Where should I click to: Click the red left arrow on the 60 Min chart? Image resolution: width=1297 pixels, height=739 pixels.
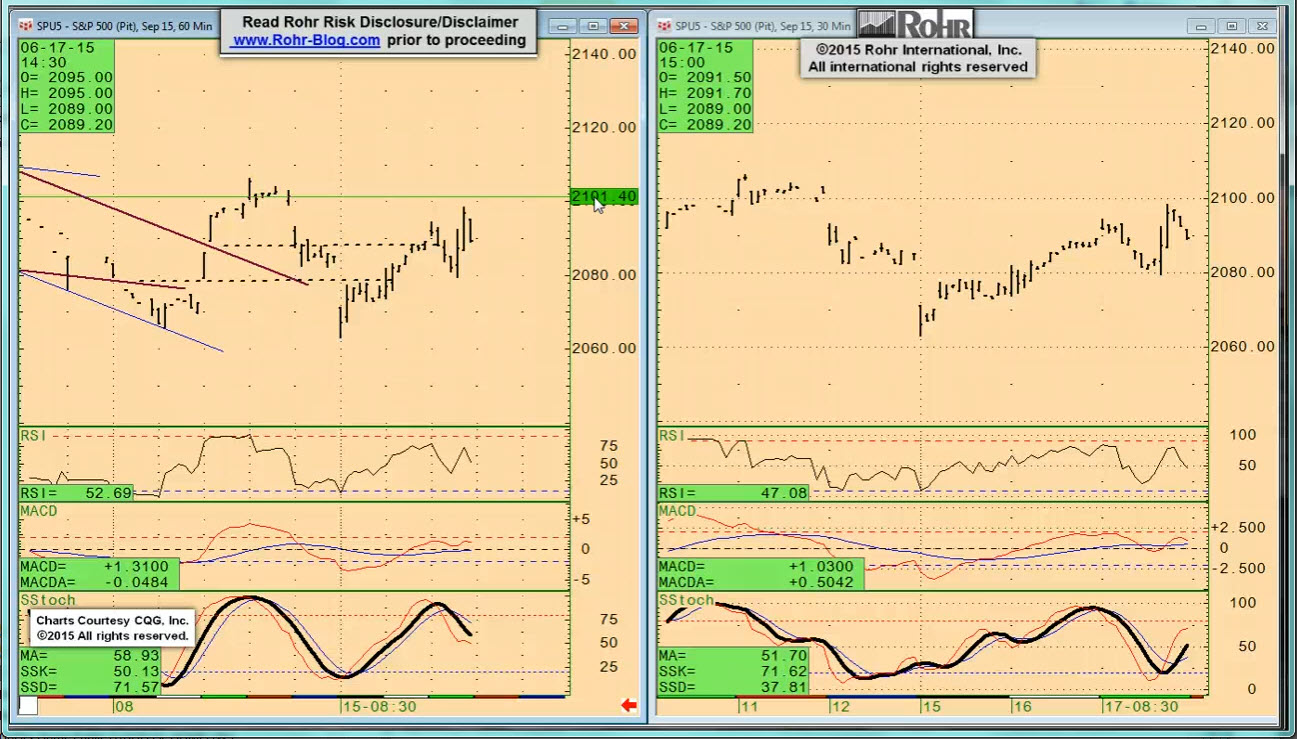(x=629, y=706)
